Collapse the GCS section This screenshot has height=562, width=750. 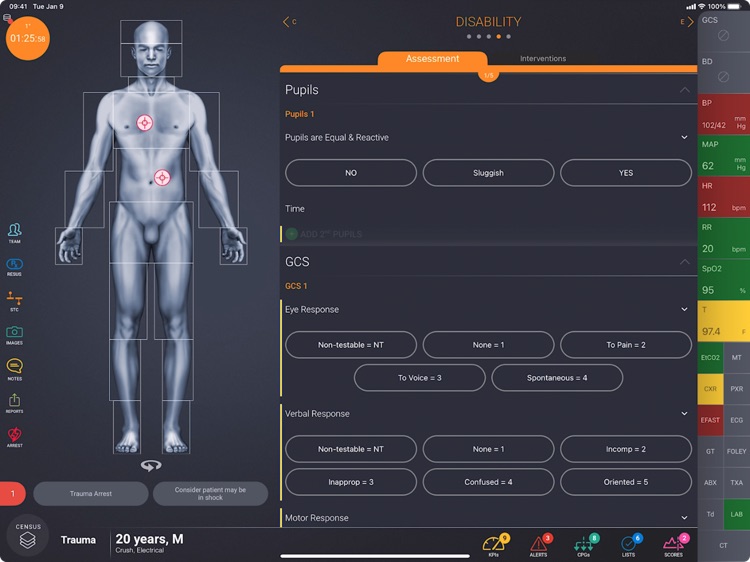(684, 262)
